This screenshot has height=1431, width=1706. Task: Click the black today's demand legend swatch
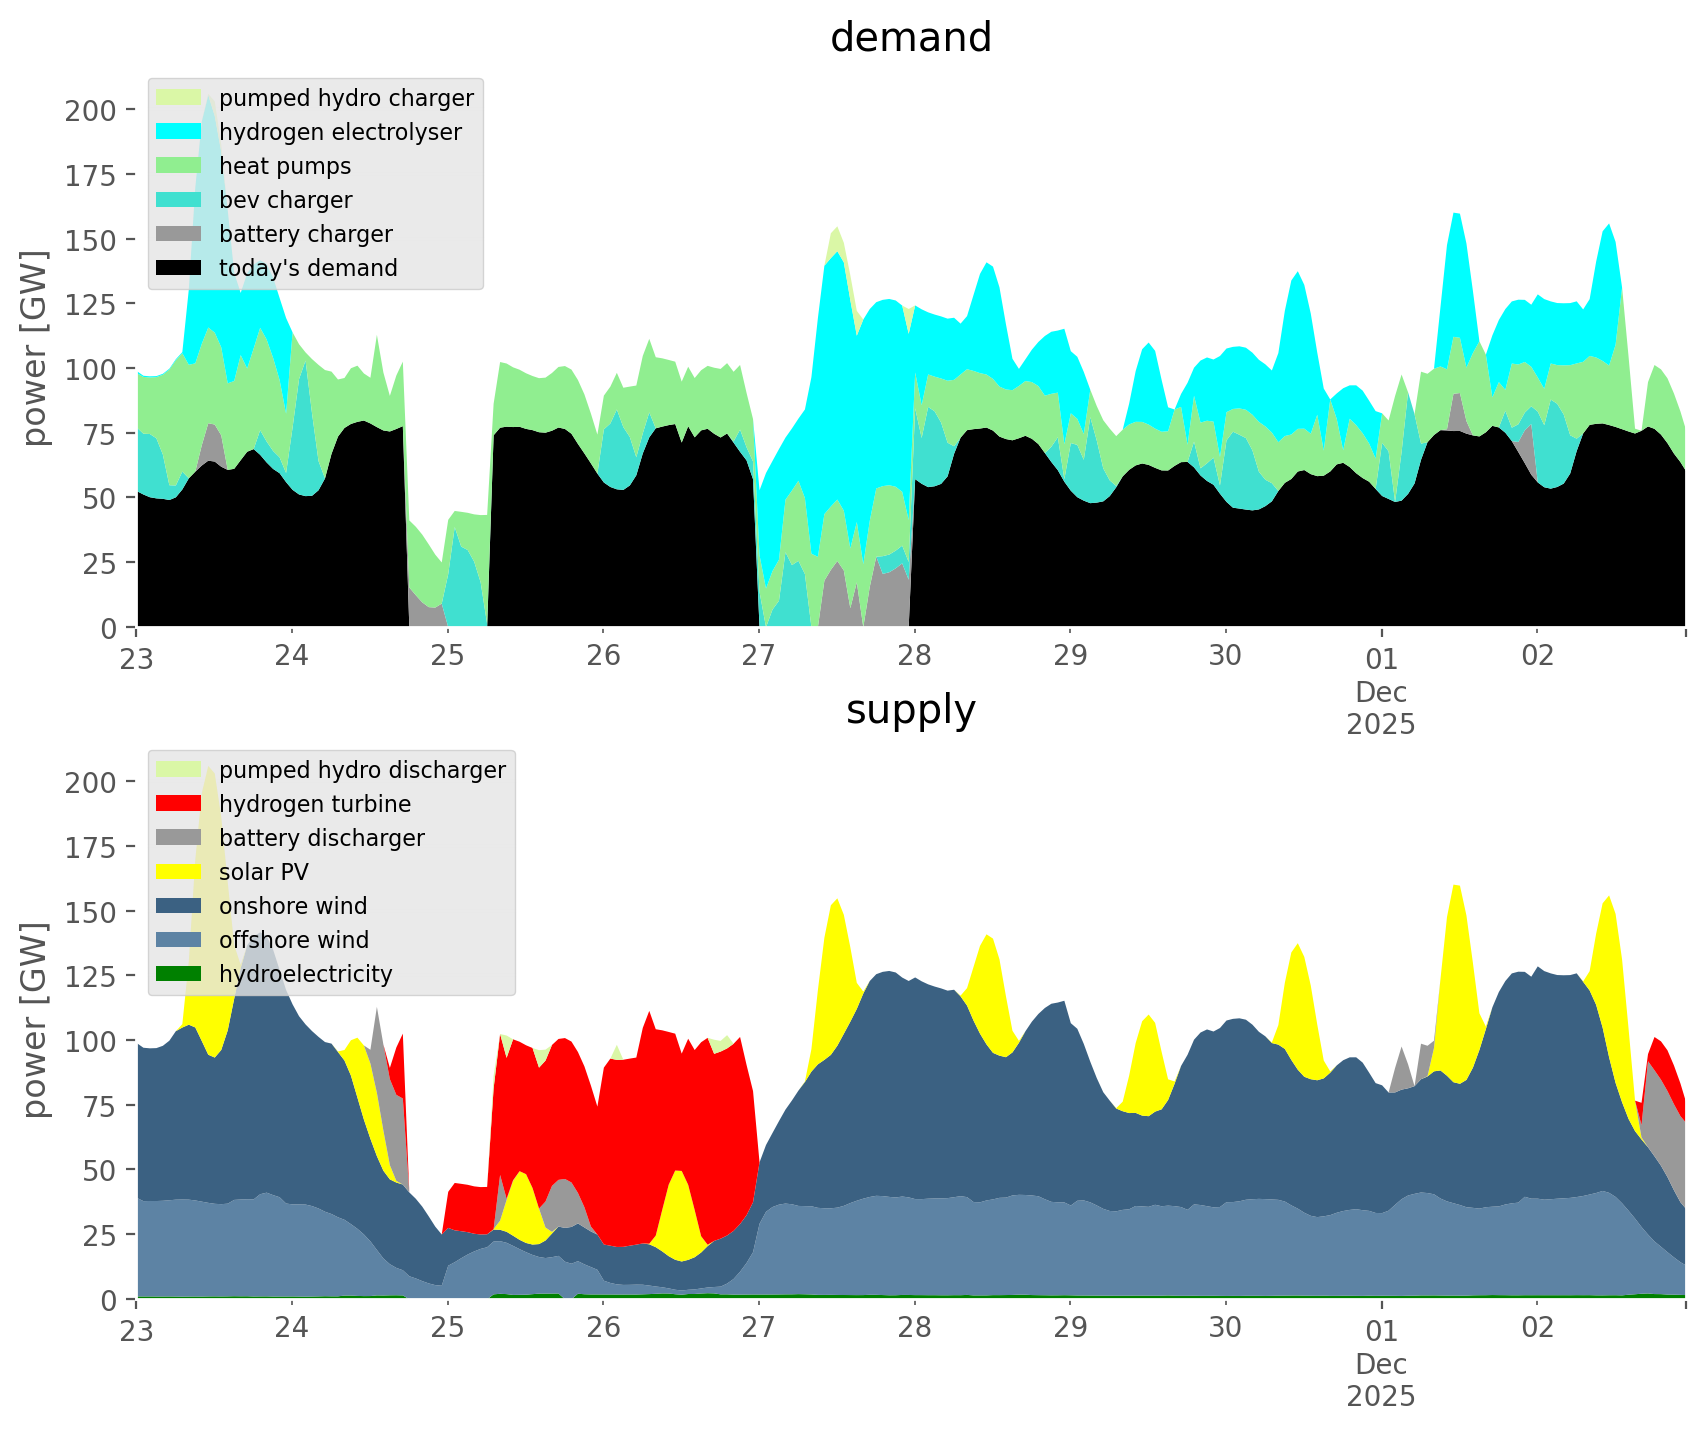pyautogui.click(x=179, y=268)
